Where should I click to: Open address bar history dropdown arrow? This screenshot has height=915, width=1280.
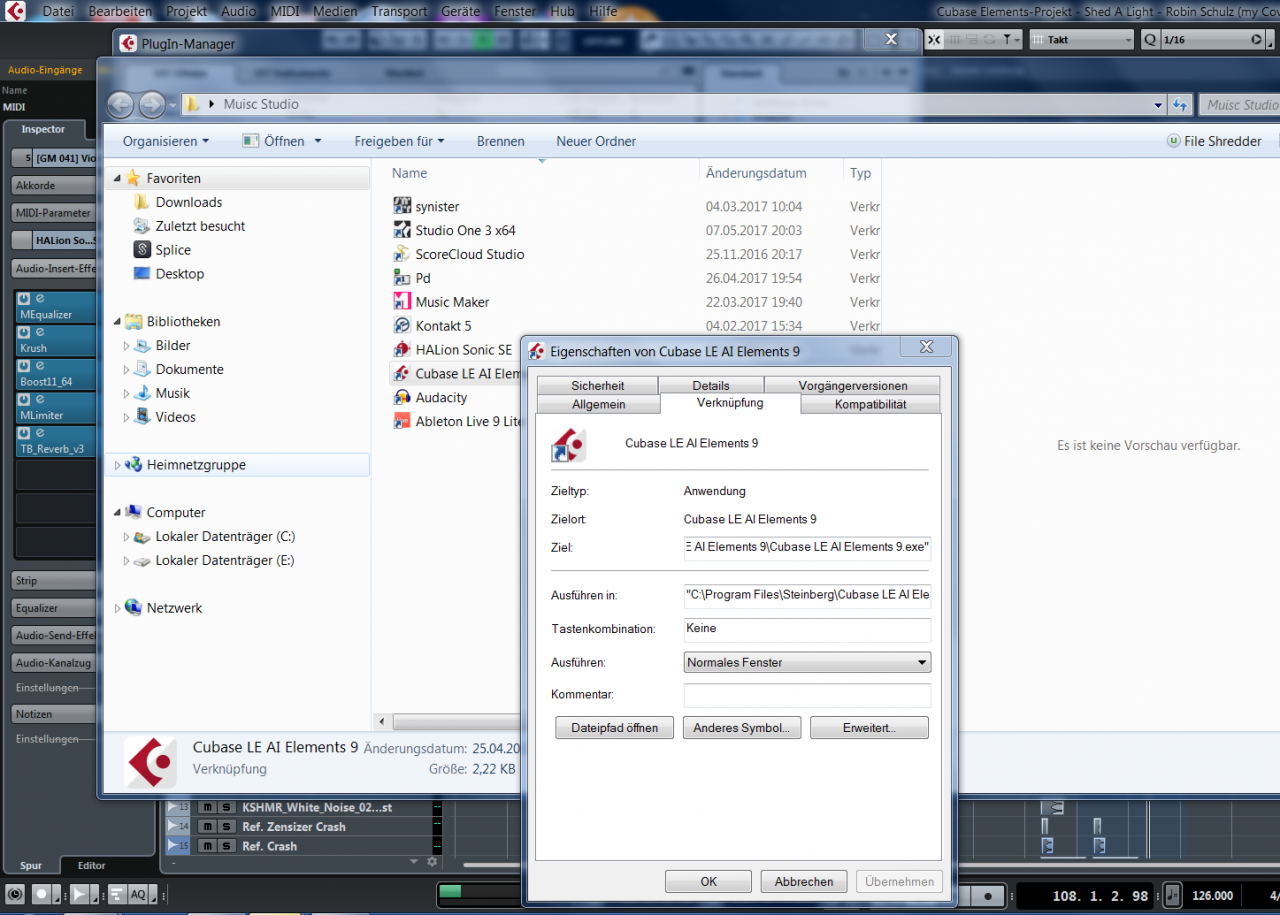click(1158, 104)
